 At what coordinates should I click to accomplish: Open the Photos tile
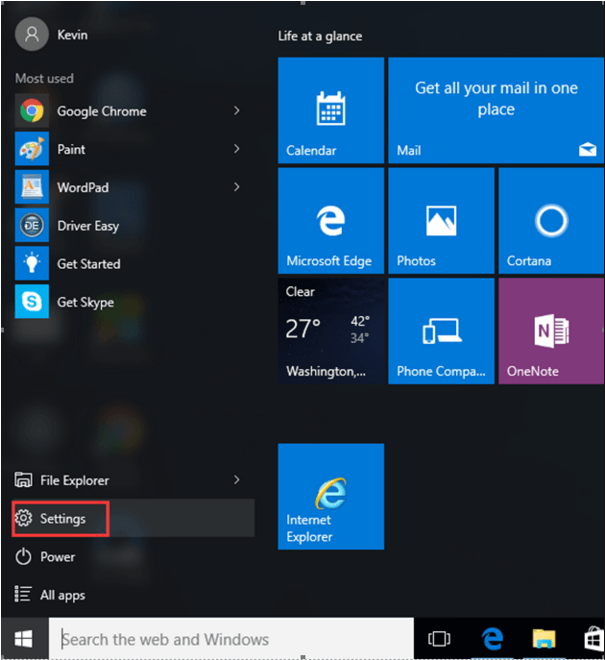[x=441, y=220]
